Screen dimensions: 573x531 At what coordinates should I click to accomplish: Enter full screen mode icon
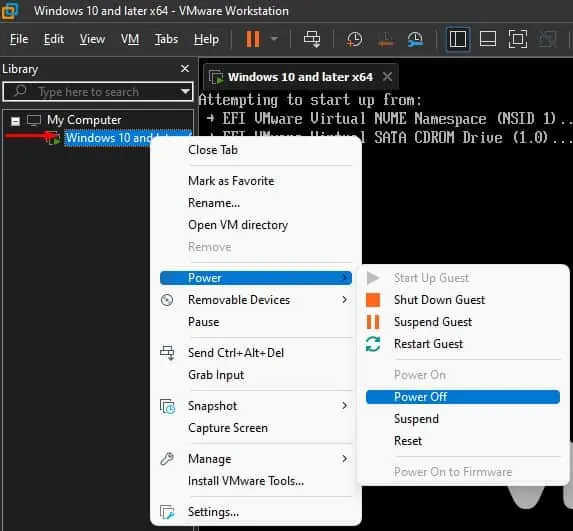tap(517, 39)
